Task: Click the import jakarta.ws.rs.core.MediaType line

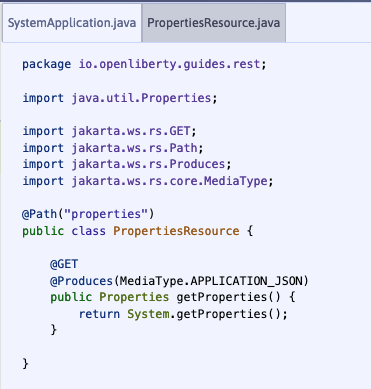Action: click(148, 181)
